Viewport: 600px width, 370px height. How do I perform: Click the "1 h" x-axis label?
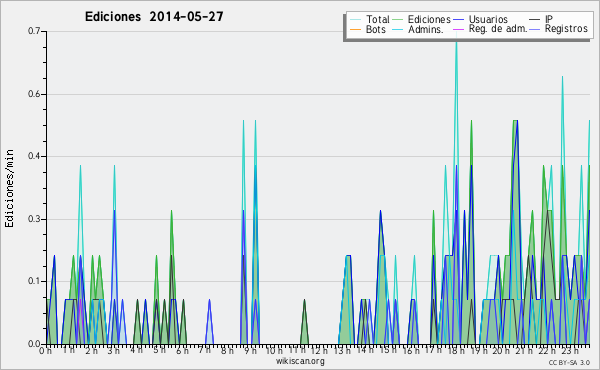tap(69, 350)
